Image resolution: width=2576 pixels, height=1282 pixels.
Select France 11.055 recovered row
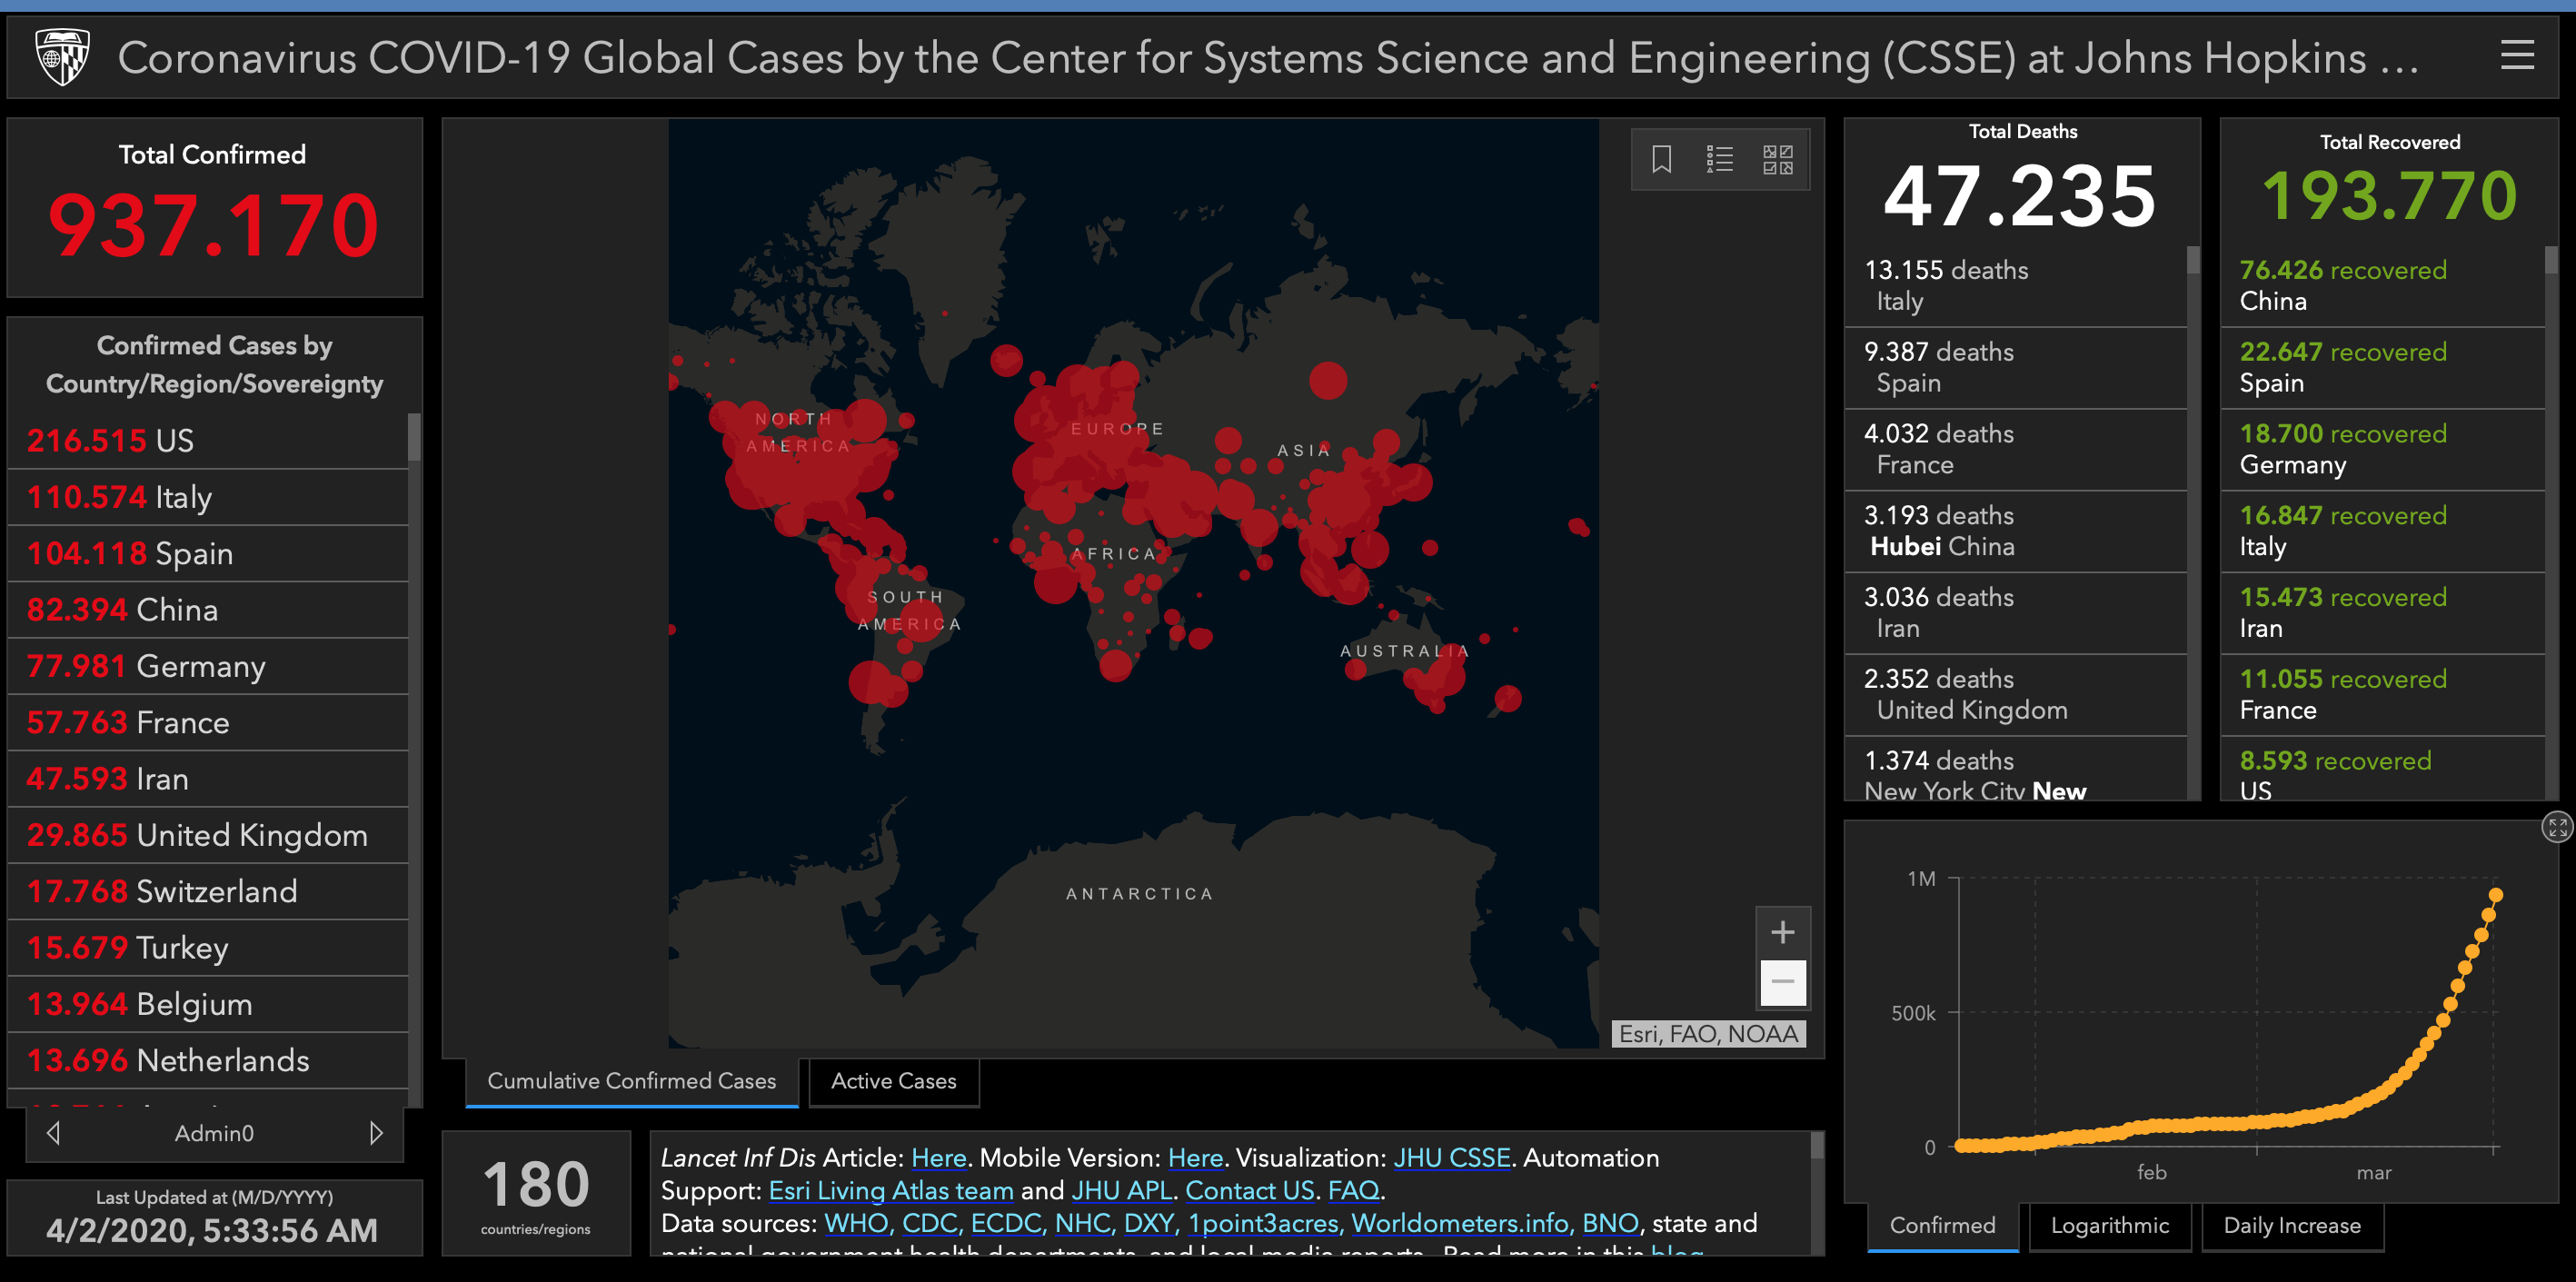(2383, 694)
